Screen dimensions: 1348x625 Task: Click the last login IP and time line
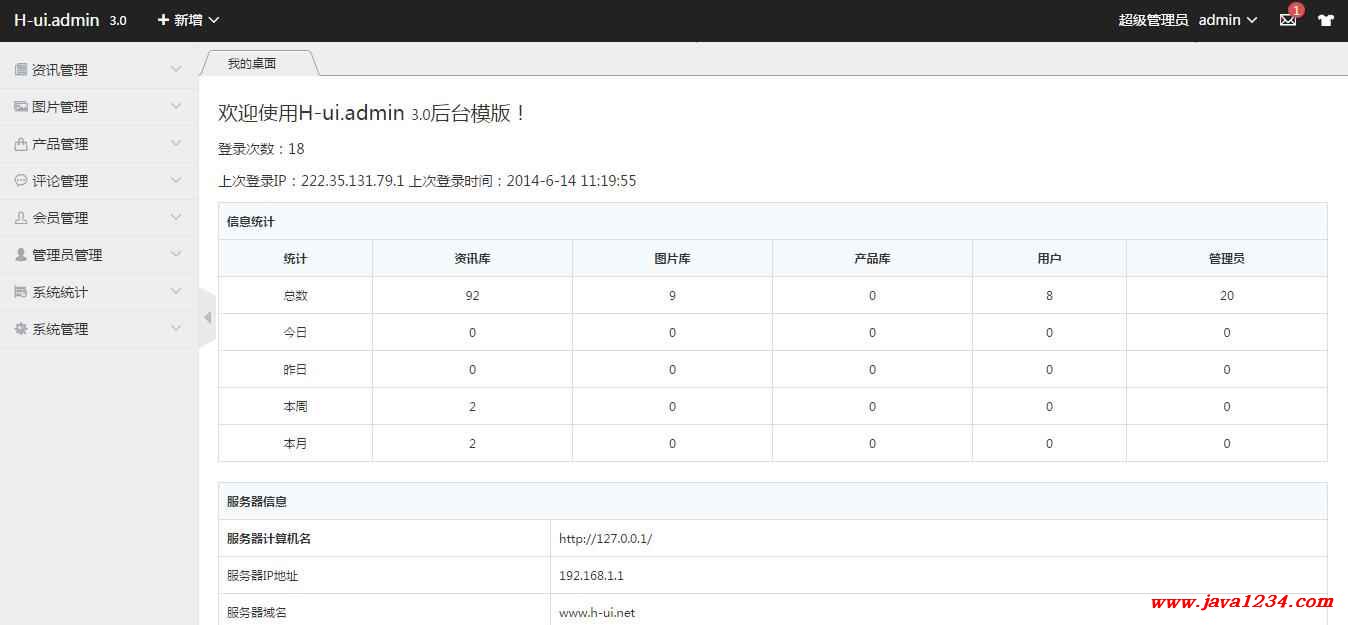click(427, 181)
